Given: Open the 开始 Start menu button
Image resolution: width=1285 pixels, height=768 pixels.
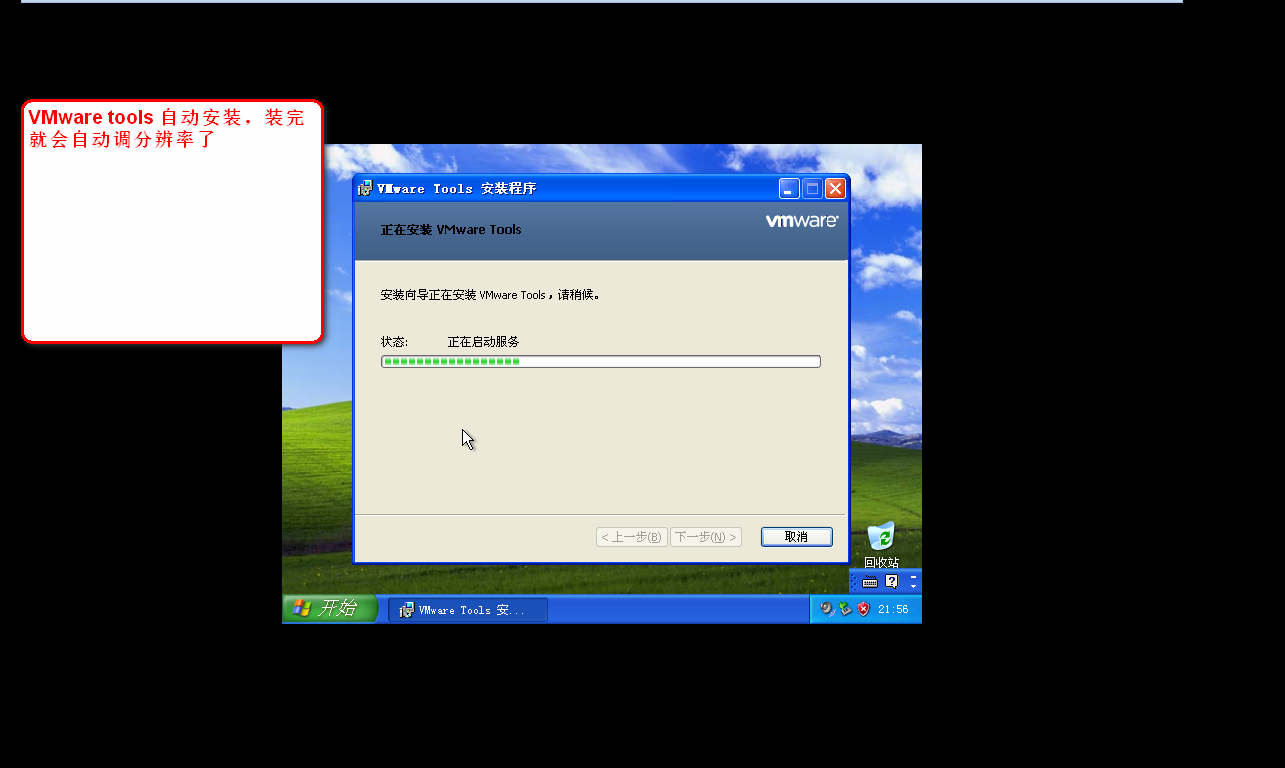Looking at the screenshot, I should click(330, 608).
